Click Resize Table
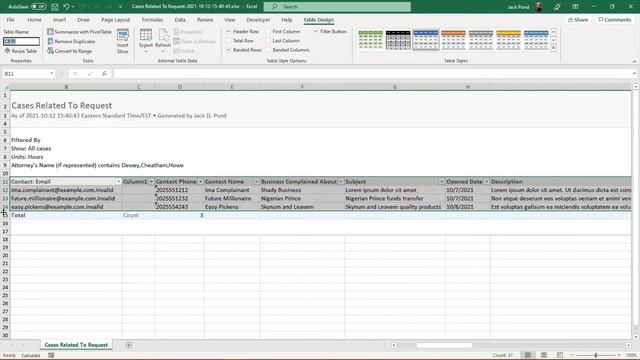The image size is (640, 360). (21, 51)
